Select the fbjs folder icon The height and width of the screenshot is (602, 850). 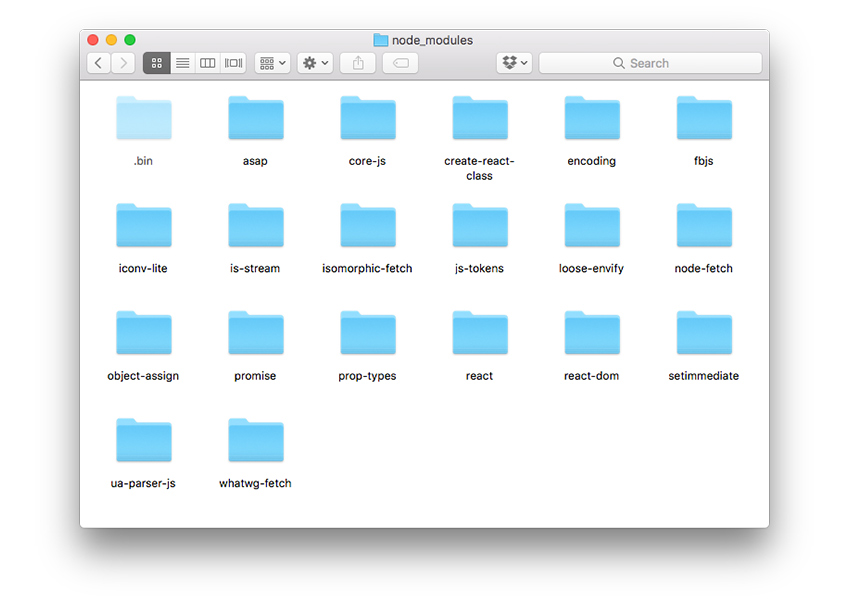tap(704, 118)
